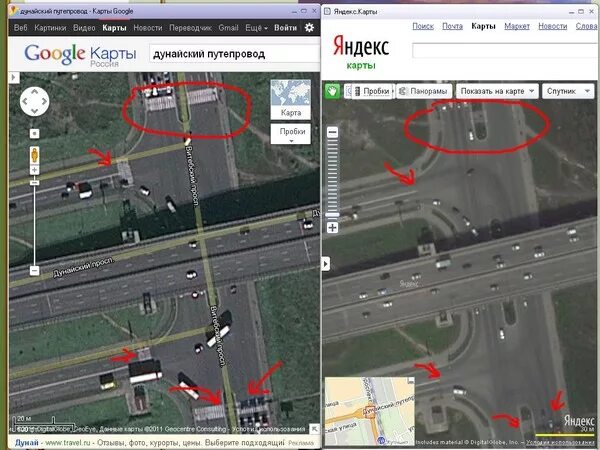Open Переводчик in the Google top bar
Image resolution: width=600 pixels, height=450 pixels.
(191, 28)
